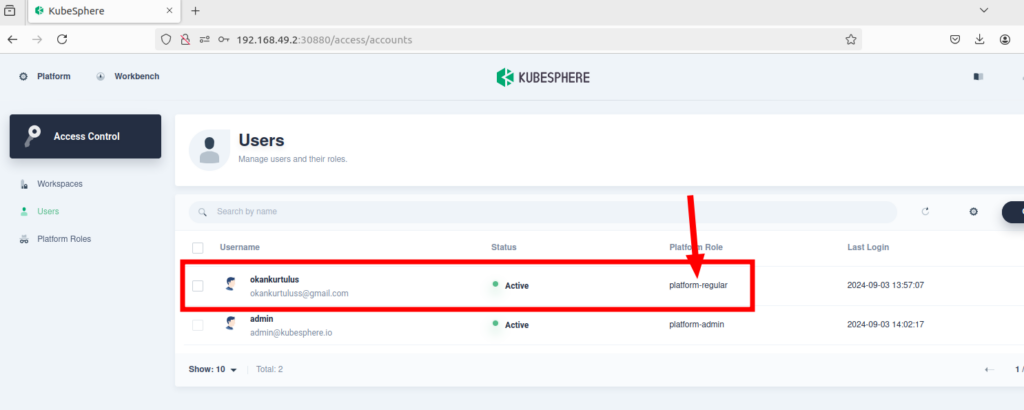Click the Status column header
Image resolution: width=1024 pixels, height=410 pixels.
[504, 247]
